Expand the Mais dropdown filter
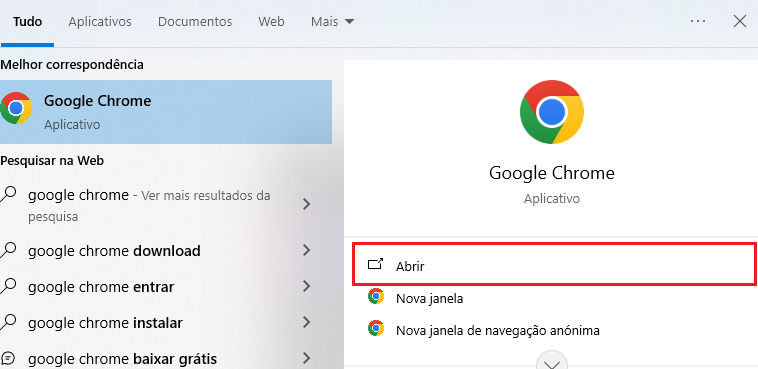 pyautogui.click(x=333, y=22)
